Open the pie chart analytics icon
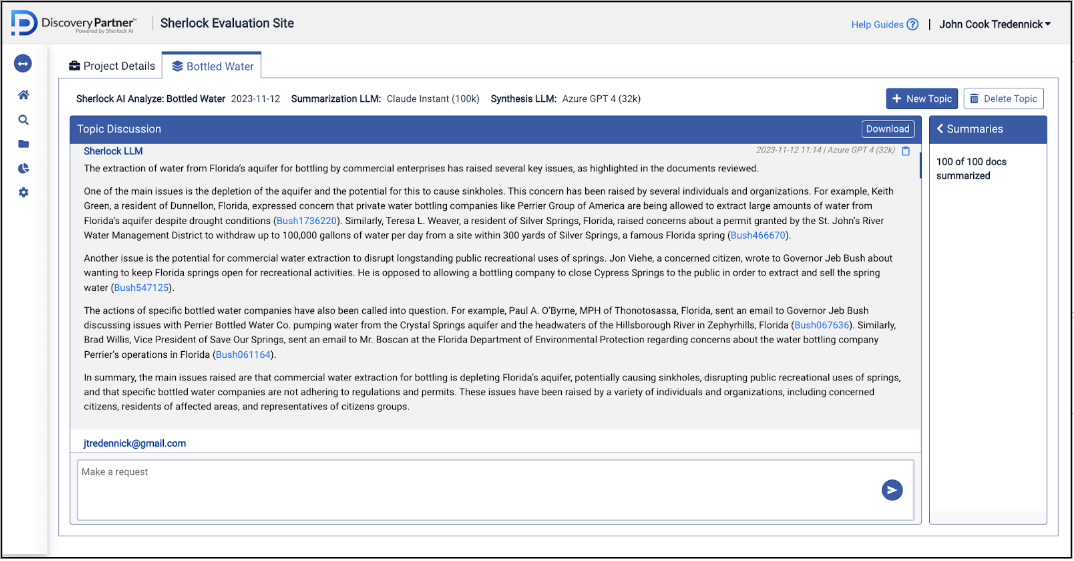1074x561 pixels. point(23,168)
